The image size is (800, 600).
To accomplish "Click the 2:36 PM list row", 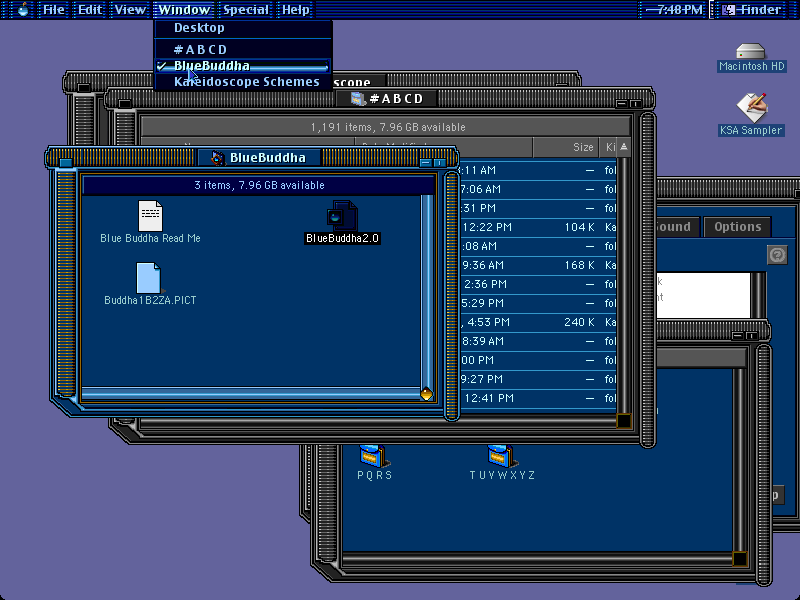I will (538, 284).
